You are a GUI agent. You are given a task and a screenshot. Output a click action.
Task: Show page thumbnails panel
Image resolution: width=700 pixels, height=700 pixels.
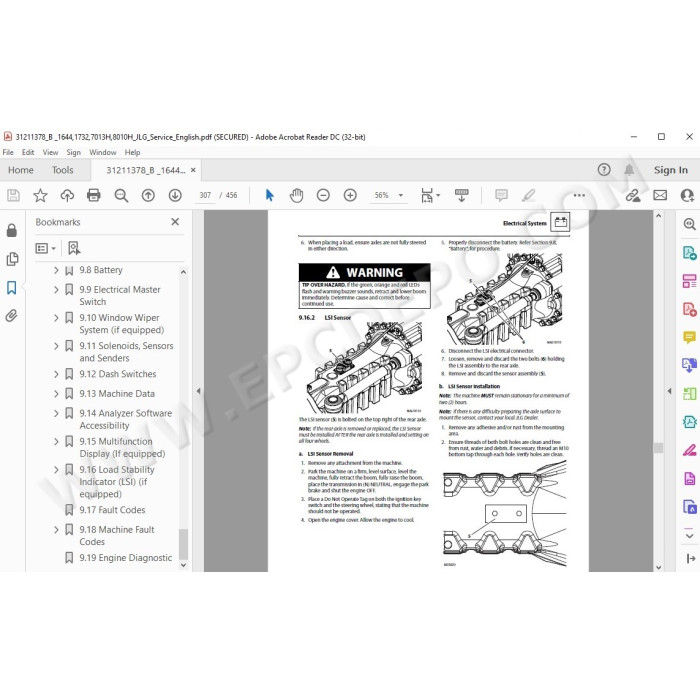pos(12,259)
